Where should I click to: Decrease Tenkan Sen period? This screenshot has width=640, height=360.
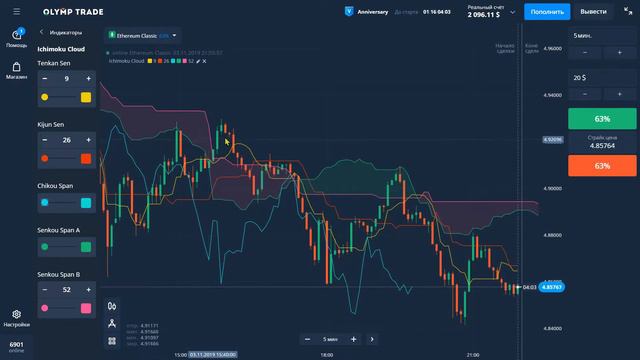pos(45,78)
